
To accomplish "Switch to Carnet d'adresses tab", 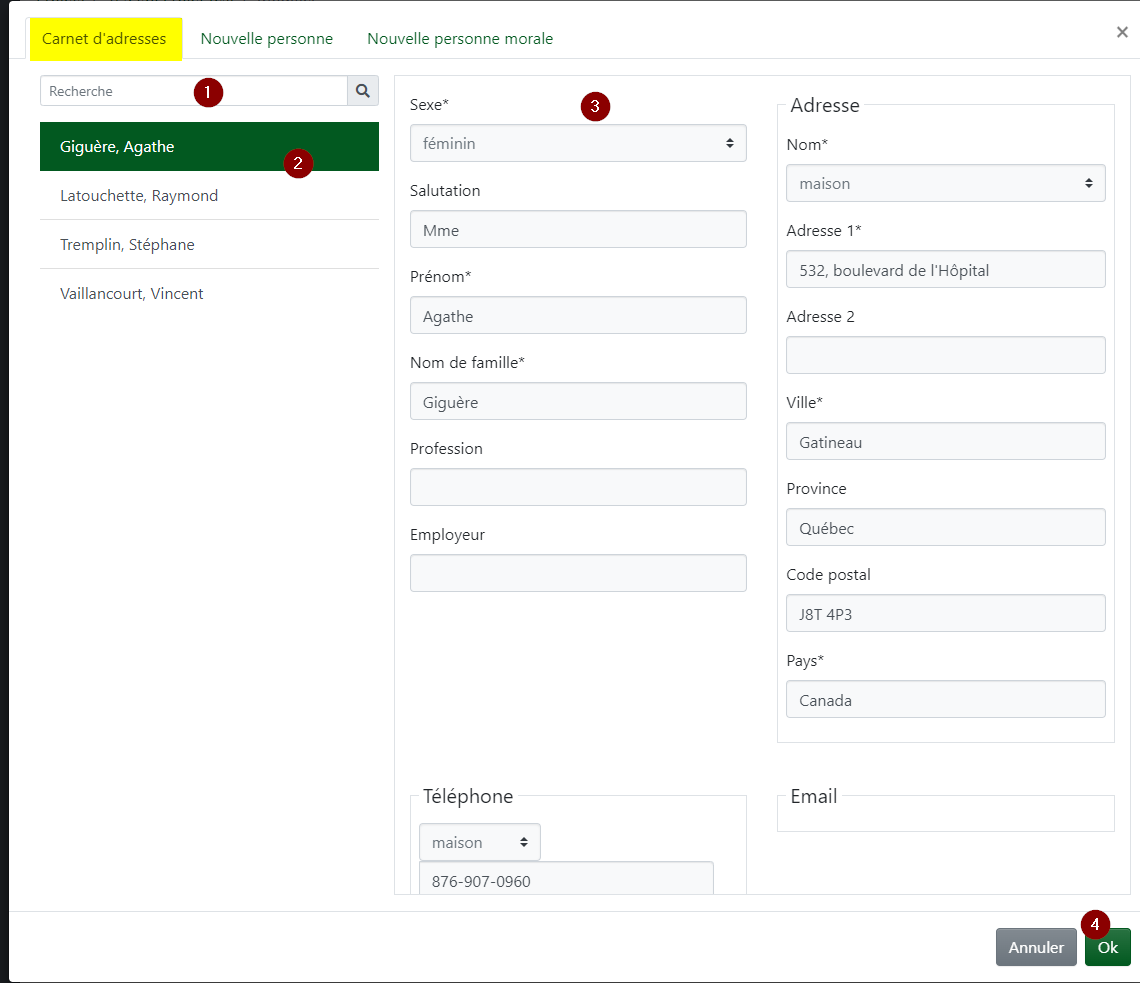I will tap(105, 39).
